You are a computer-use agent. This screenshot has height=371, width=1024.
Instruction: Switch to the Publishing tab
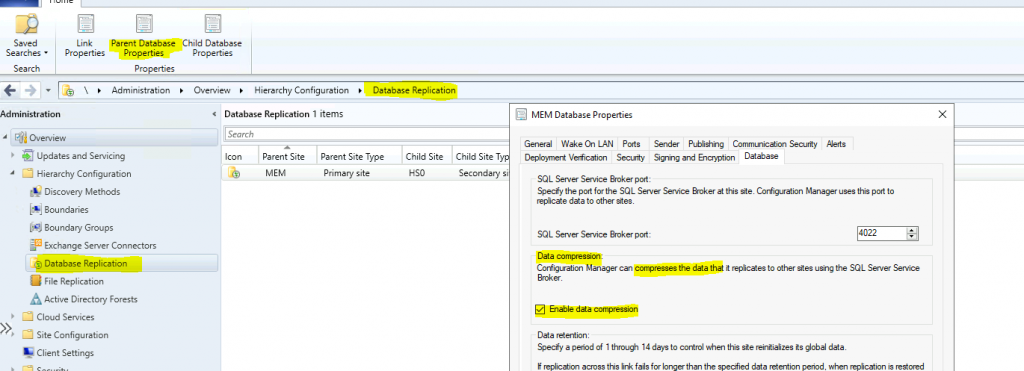tap(706, 144)
